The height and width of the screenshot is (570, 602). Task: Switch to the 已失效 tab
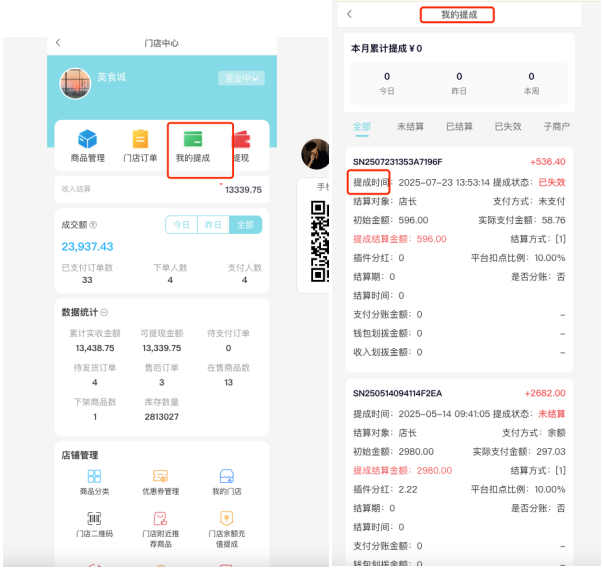(x=507, y=127)
